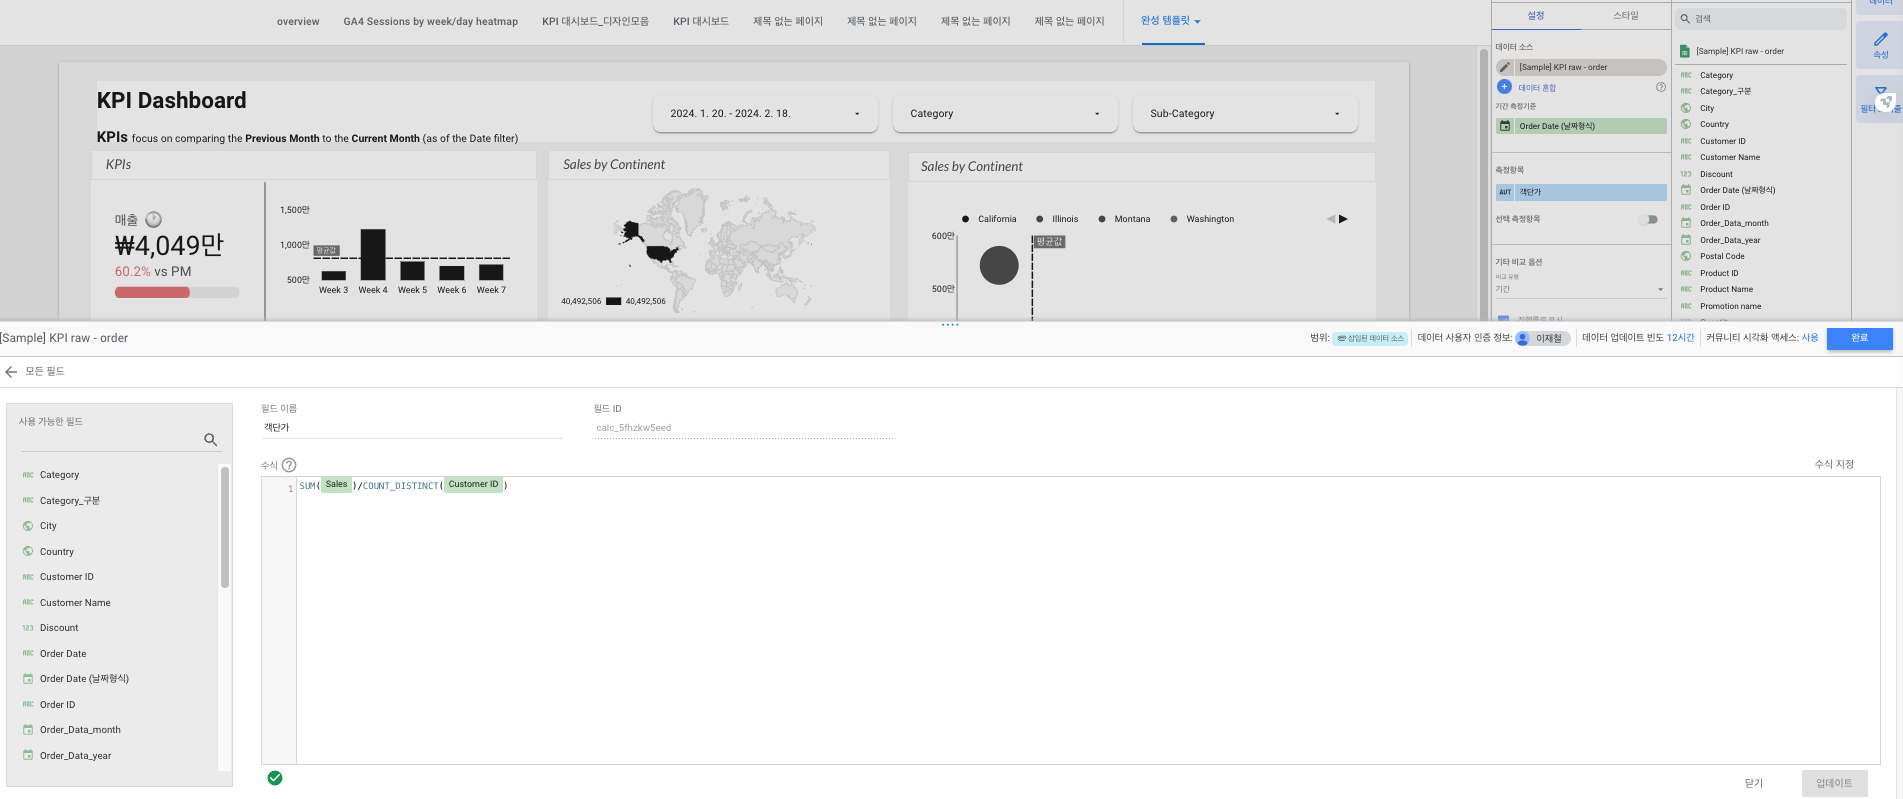The image size is (1903, 799).
Task: Open the 비교 유형 기간 dropdown
Action: [1580, 290]
